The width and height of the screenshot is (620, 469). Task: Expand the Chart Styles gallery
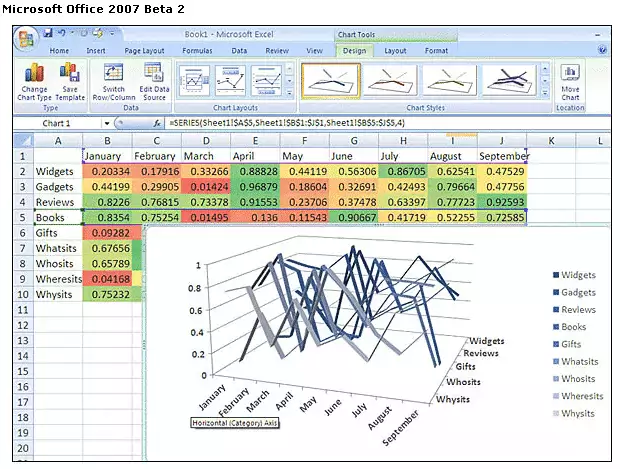tap(543, 93)
